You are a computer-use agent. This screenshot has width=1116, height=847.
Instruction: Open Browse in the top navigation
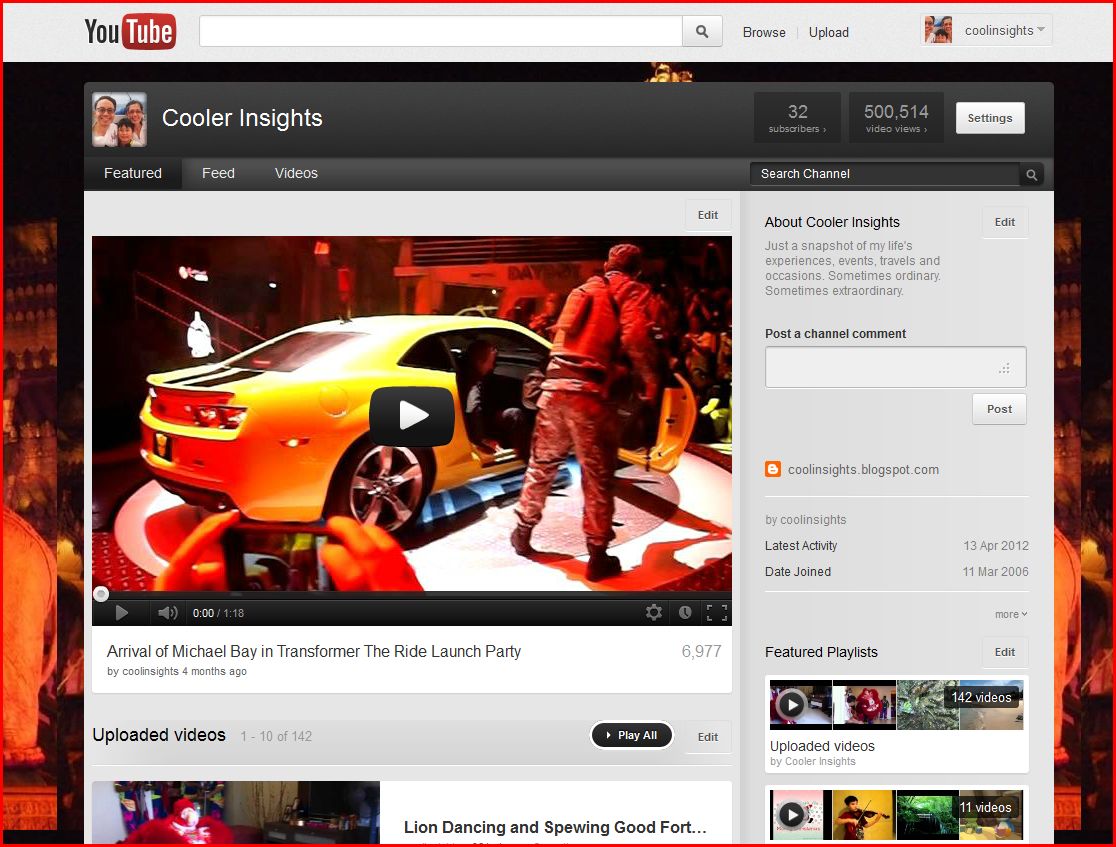pyautogui.click(x=764, y=32)
